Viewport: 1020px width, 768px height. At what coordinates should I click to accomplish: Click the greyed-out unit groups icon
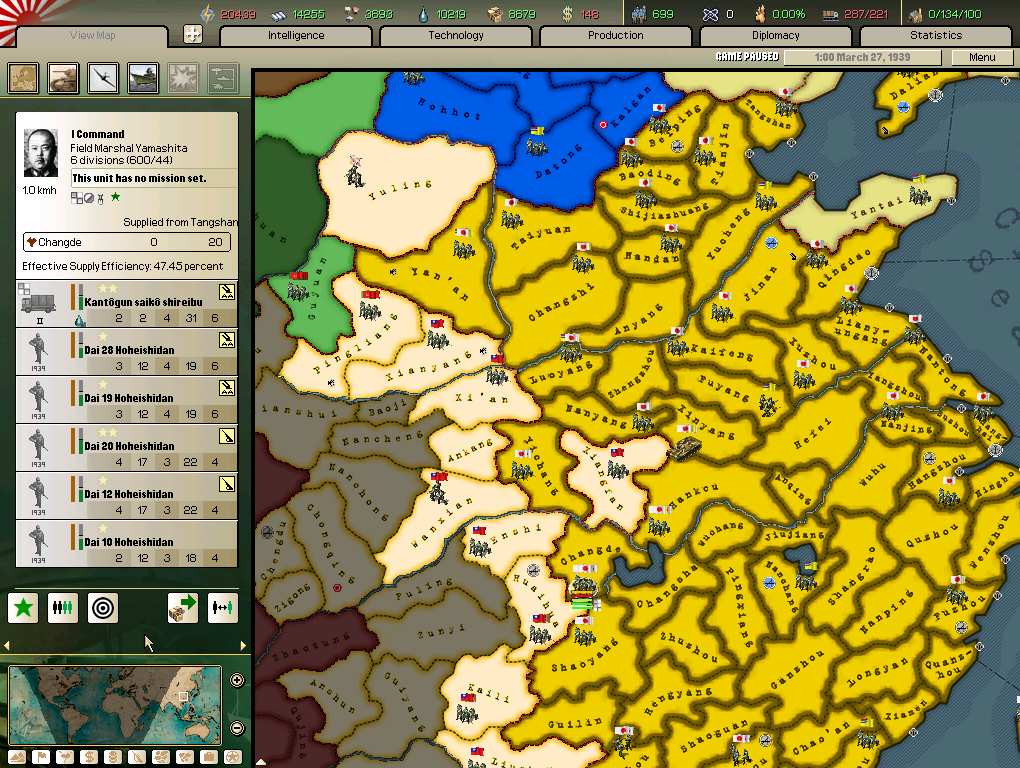pyautogui.click(x=223, y=78)
